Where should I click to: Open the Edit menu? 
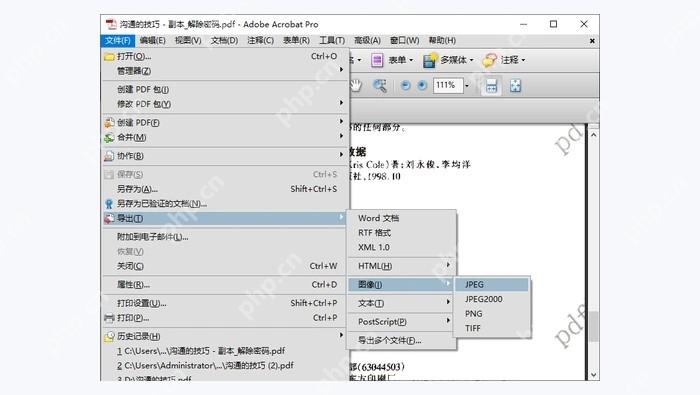pos(153,41)
